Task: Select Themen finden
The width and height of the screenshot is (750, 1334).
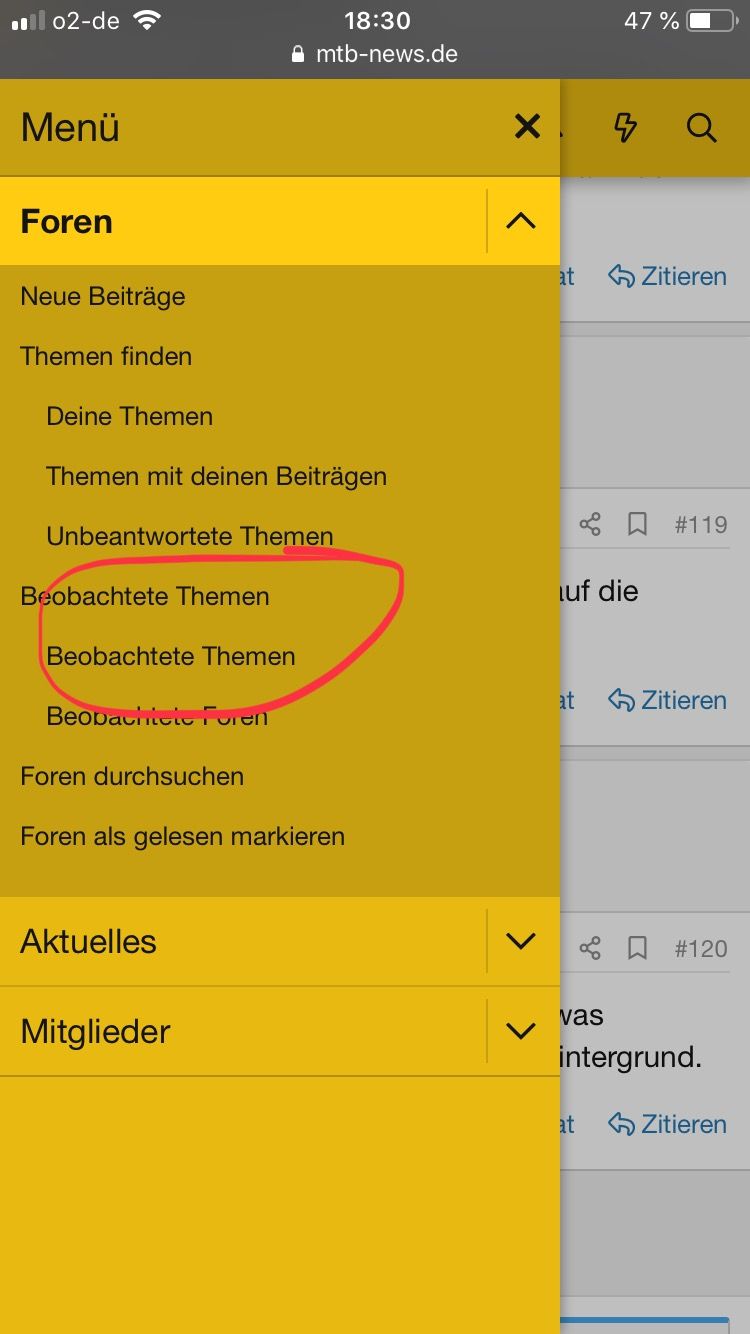Action: point(106,356)
